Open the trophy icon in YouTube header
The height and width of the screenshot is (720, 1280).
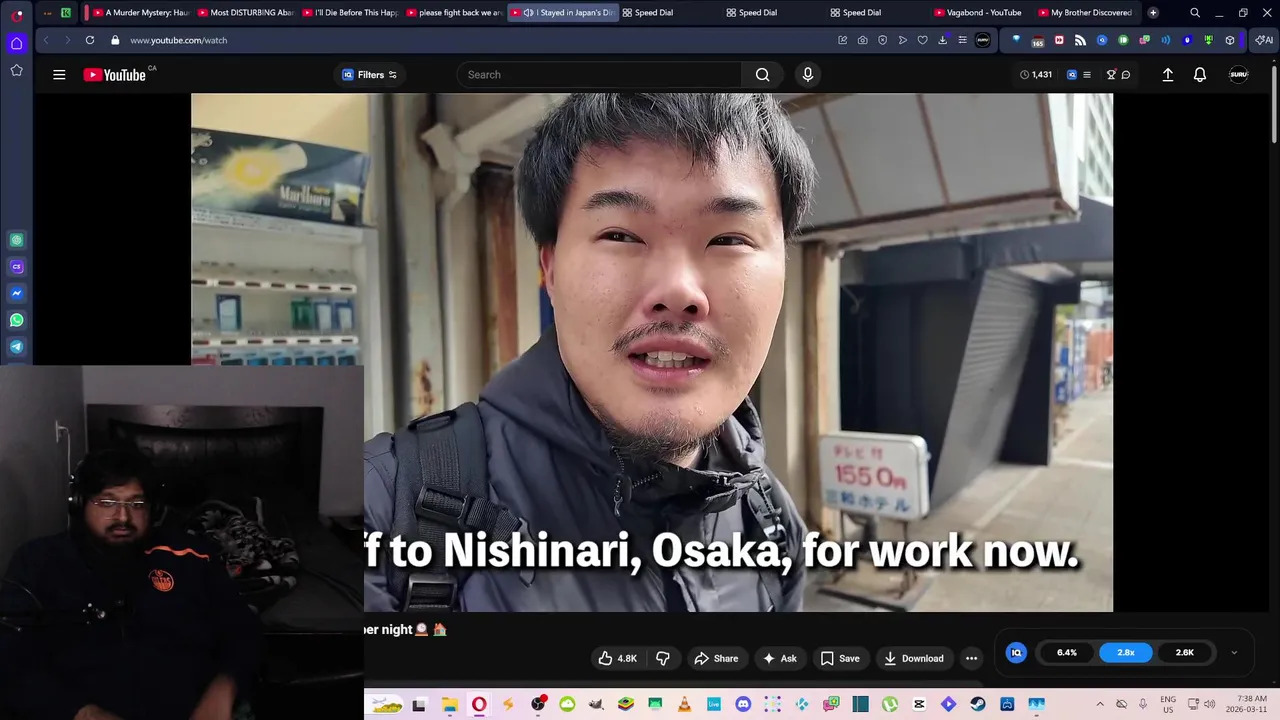[x=1111, y=75]
